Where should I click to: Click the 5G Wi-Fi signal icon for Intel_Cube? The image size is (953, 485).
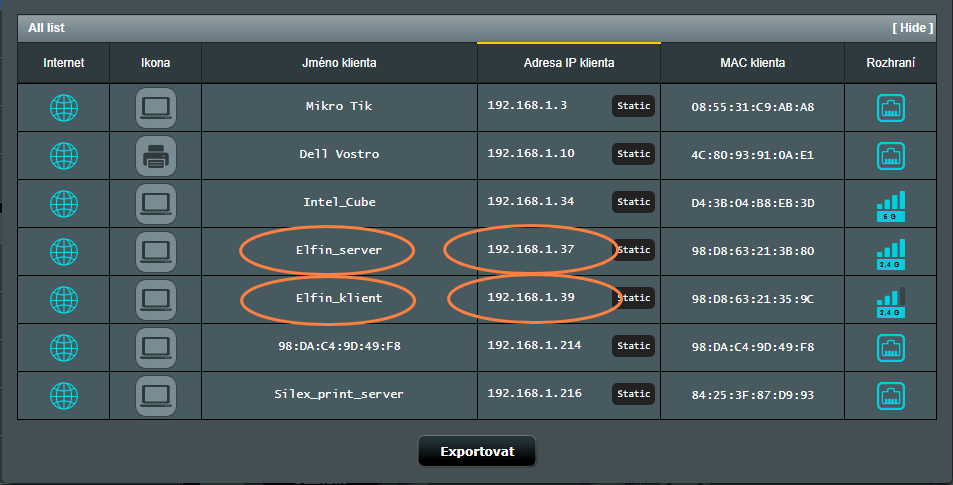click(890, 204)
